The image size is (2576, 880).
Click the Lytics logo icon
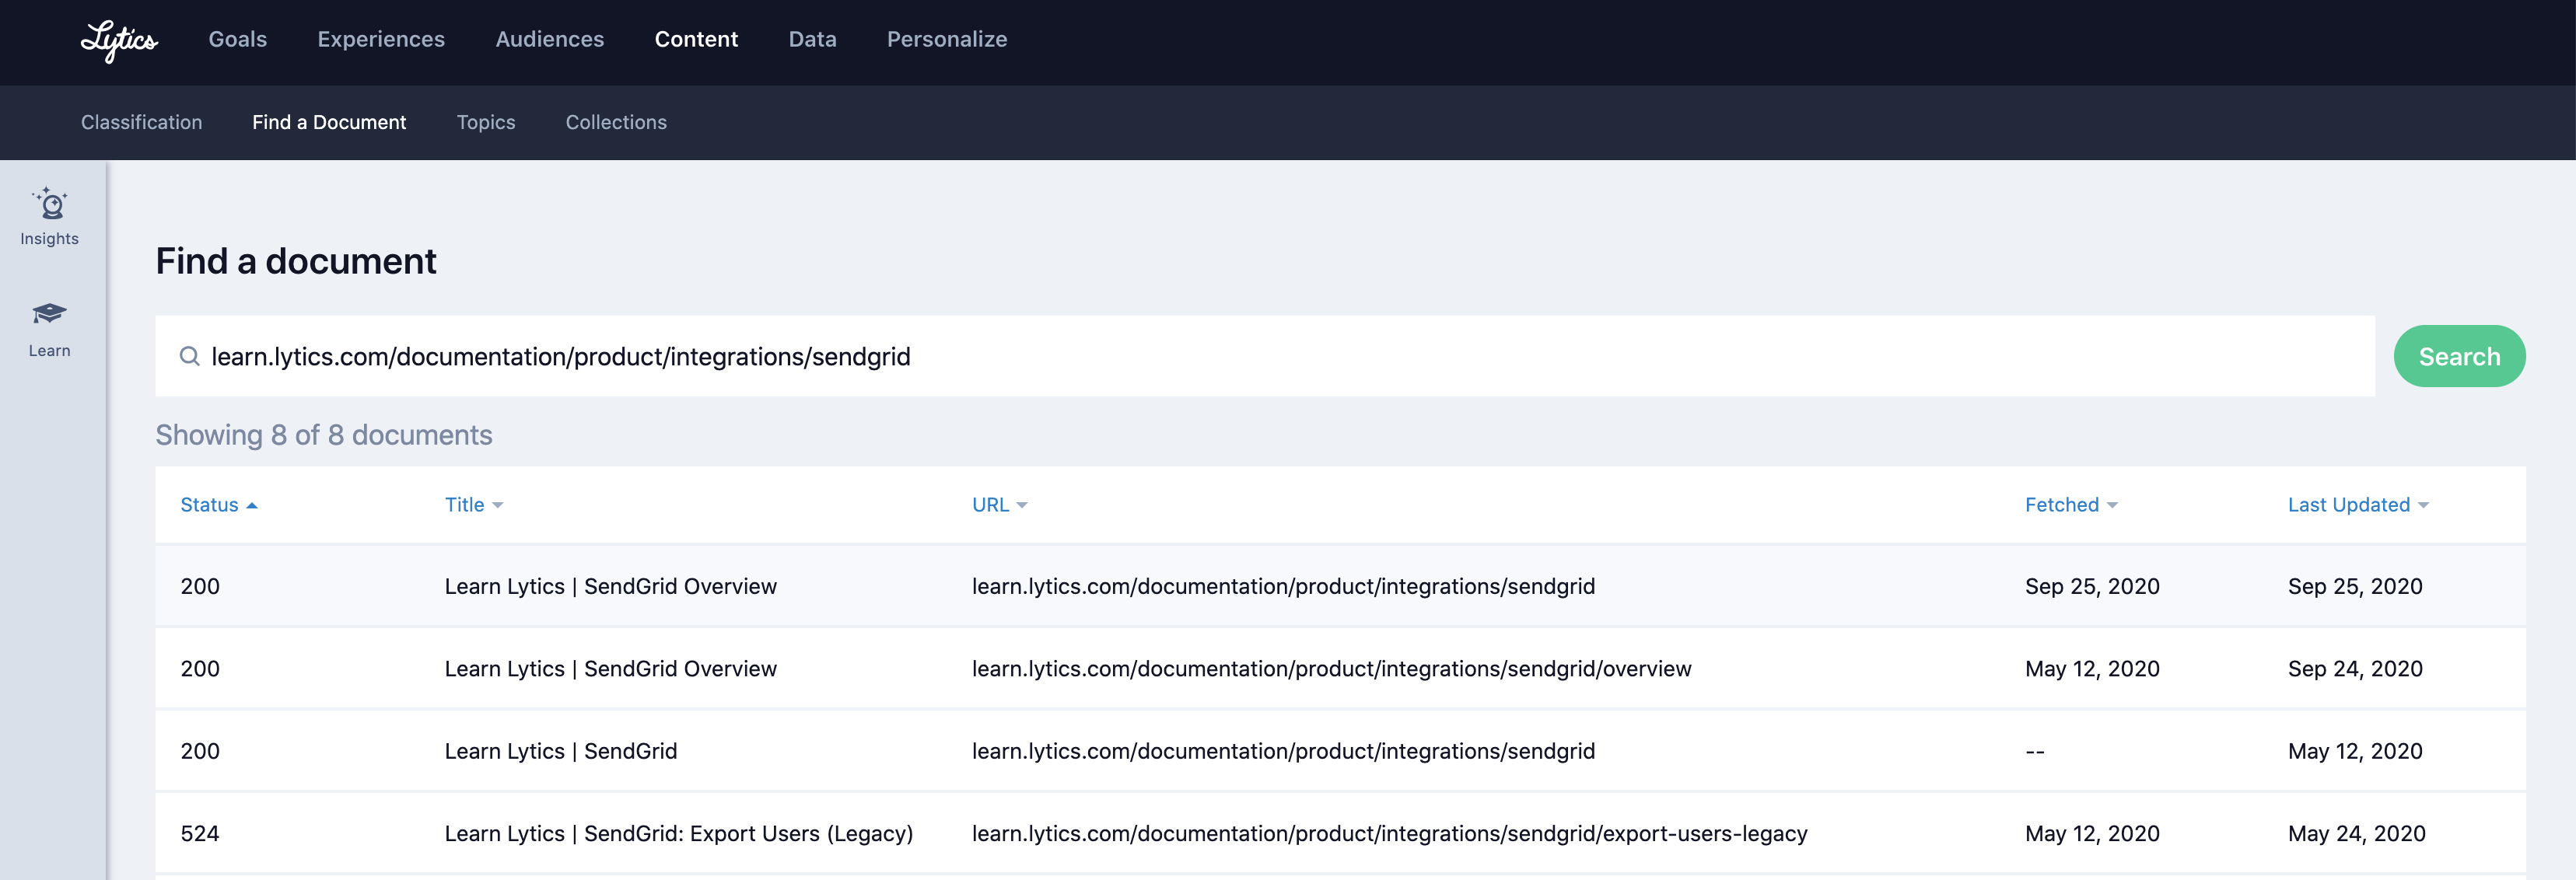click(x=119, y=40)
